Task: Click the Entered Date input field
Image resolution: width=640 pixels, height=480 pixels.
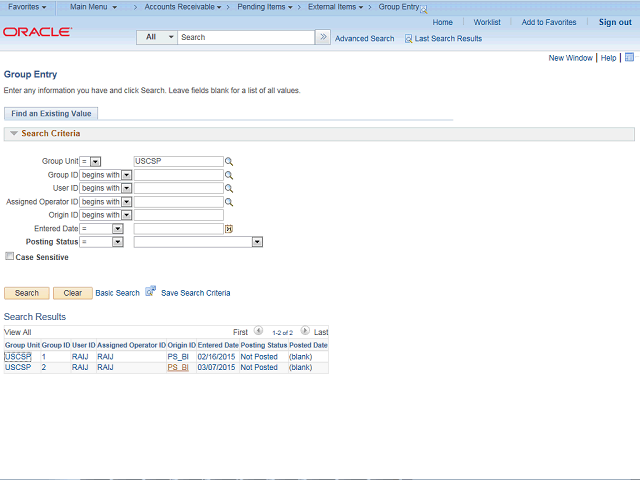Action: point(179,229)
